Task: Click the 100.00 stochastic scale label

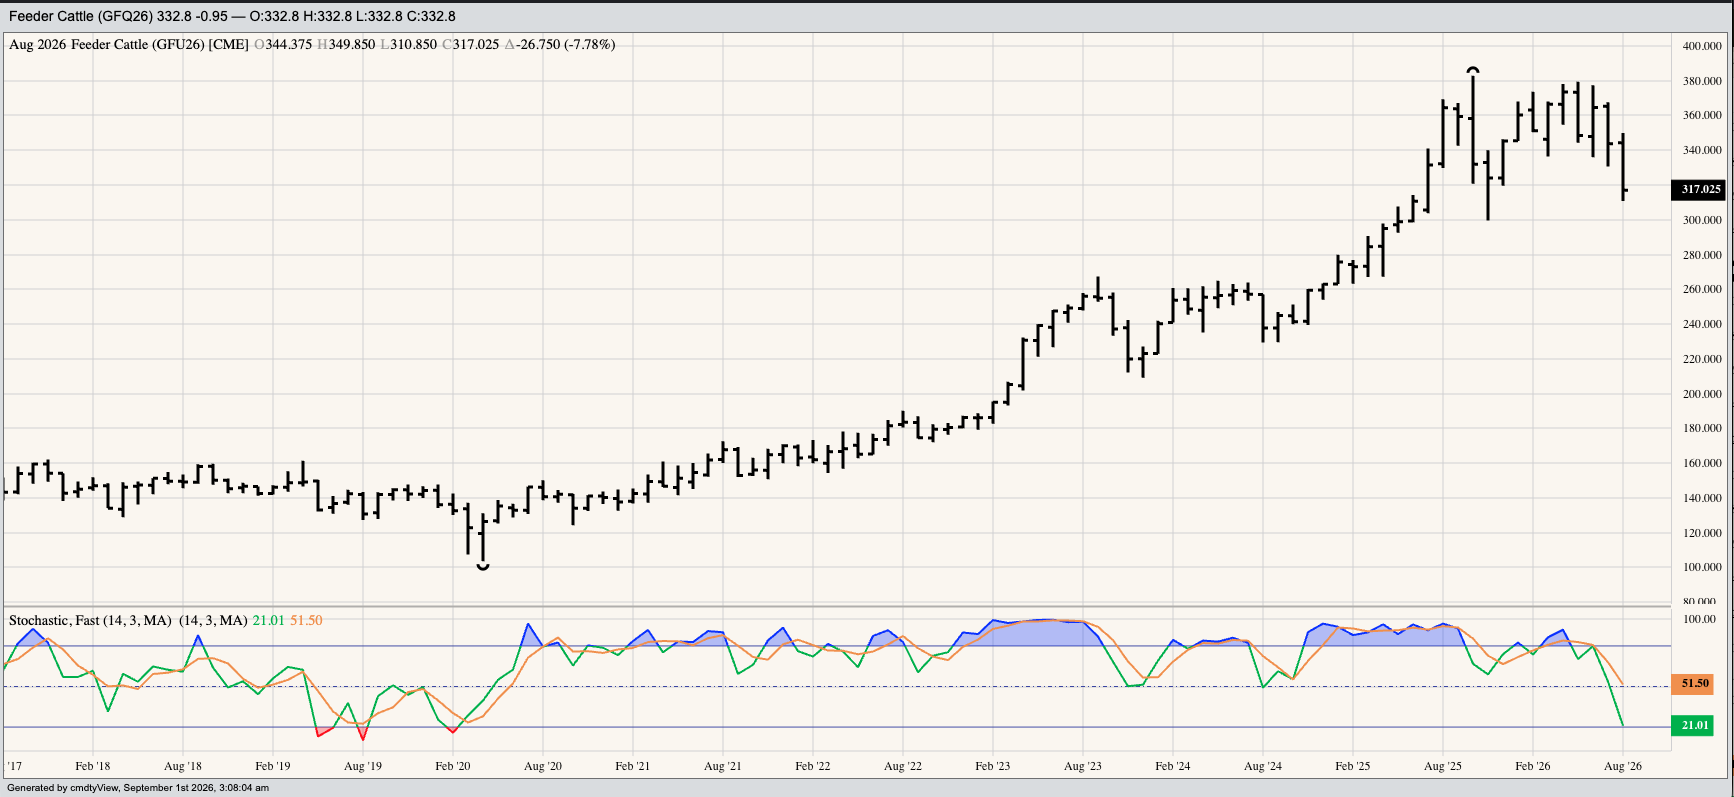Action: [1700, 619]
